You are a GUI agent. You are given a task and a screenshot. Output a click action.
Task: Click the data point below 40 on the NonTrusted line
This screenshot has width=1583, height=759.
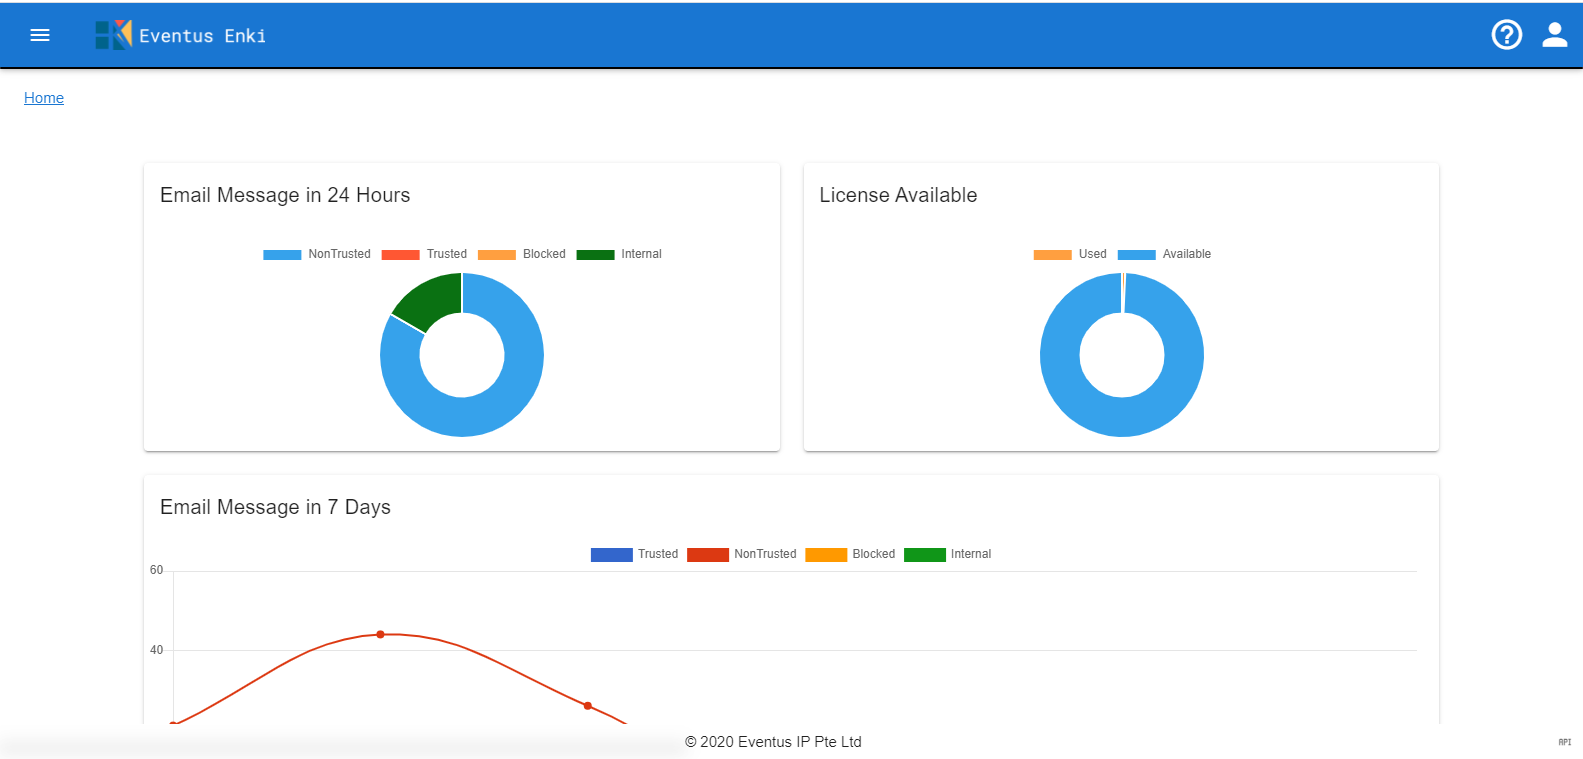(x=588, y=706)
